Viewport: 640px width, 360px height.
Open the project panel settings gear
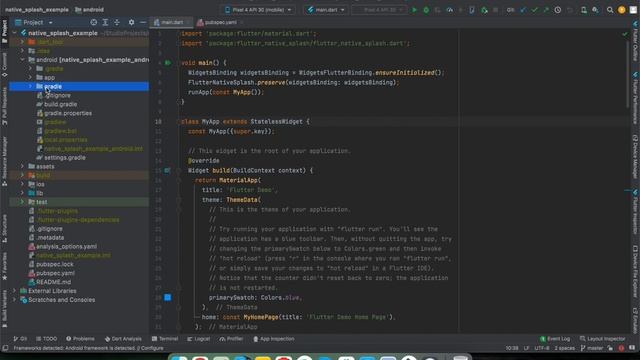[x=131, y=22]
